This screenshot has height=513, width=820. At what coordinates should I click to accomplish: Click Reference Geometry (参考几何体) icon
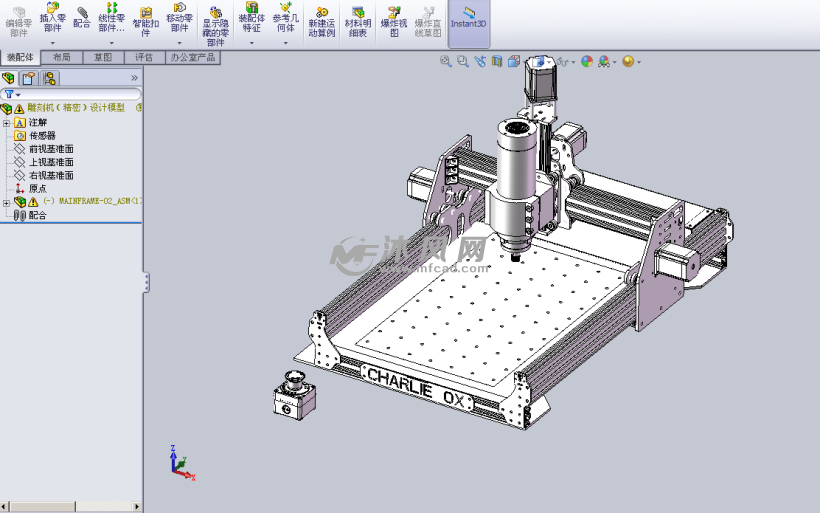click(286, 17)
